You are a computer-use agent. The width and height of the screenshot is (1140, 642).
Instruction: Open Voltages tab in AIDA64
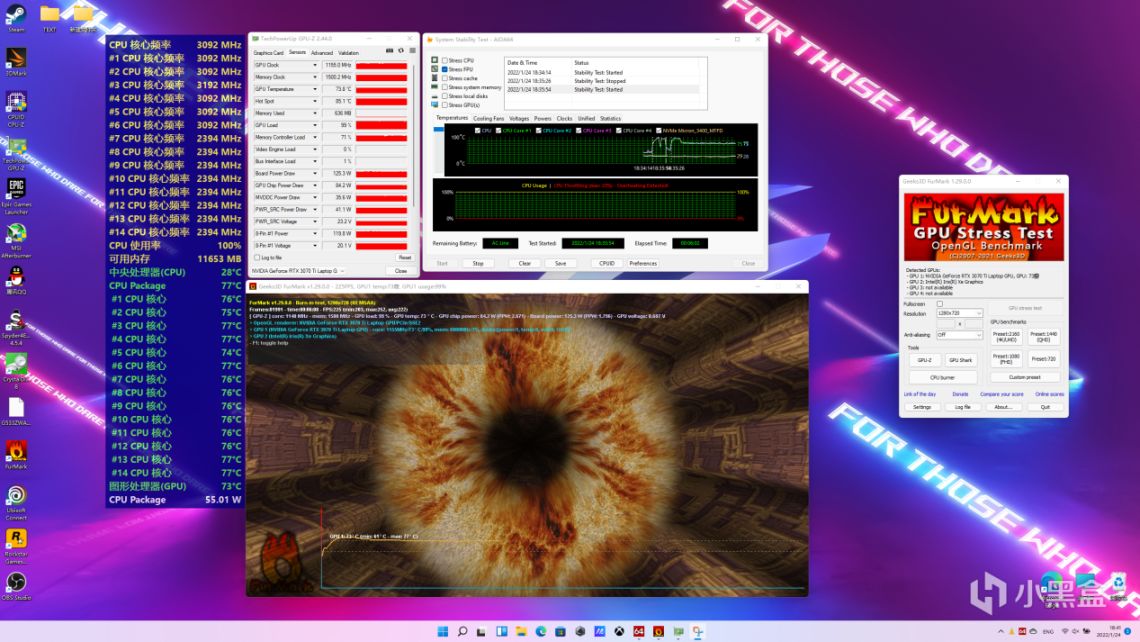pos(519,119)
